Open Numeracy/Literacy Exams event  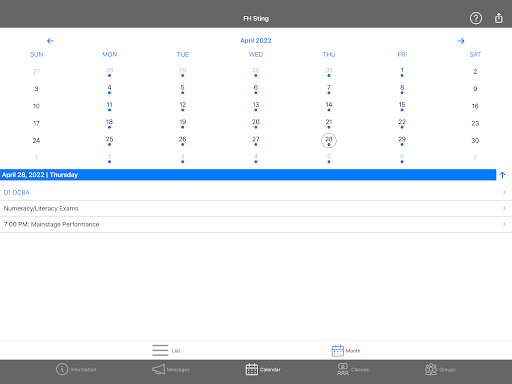coord(256,208)
